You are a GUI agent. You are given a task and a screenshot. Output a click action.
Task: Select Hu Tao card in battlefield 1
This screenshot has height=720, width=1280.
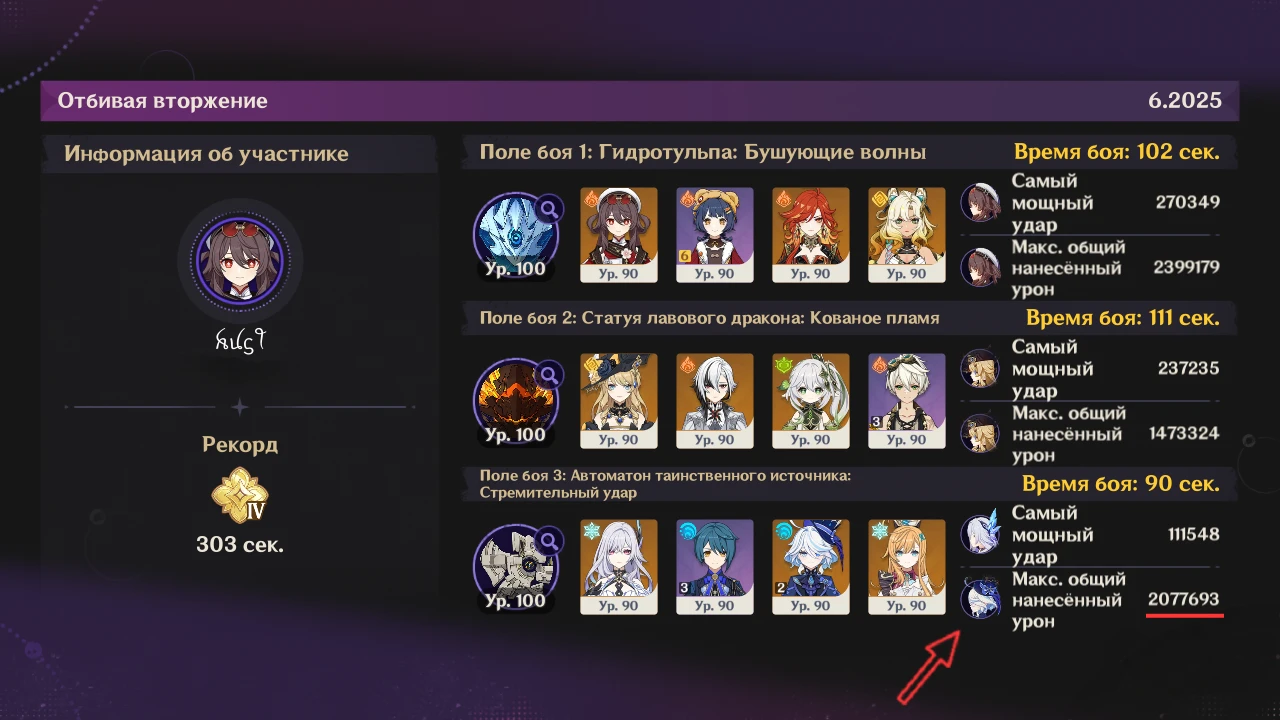click(619, 235)
